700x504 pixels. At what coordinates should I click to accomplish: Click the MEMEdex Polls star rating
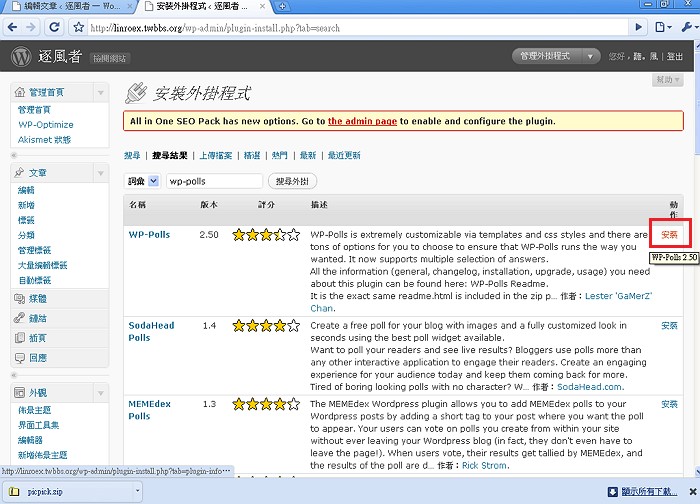pos(266,404)
